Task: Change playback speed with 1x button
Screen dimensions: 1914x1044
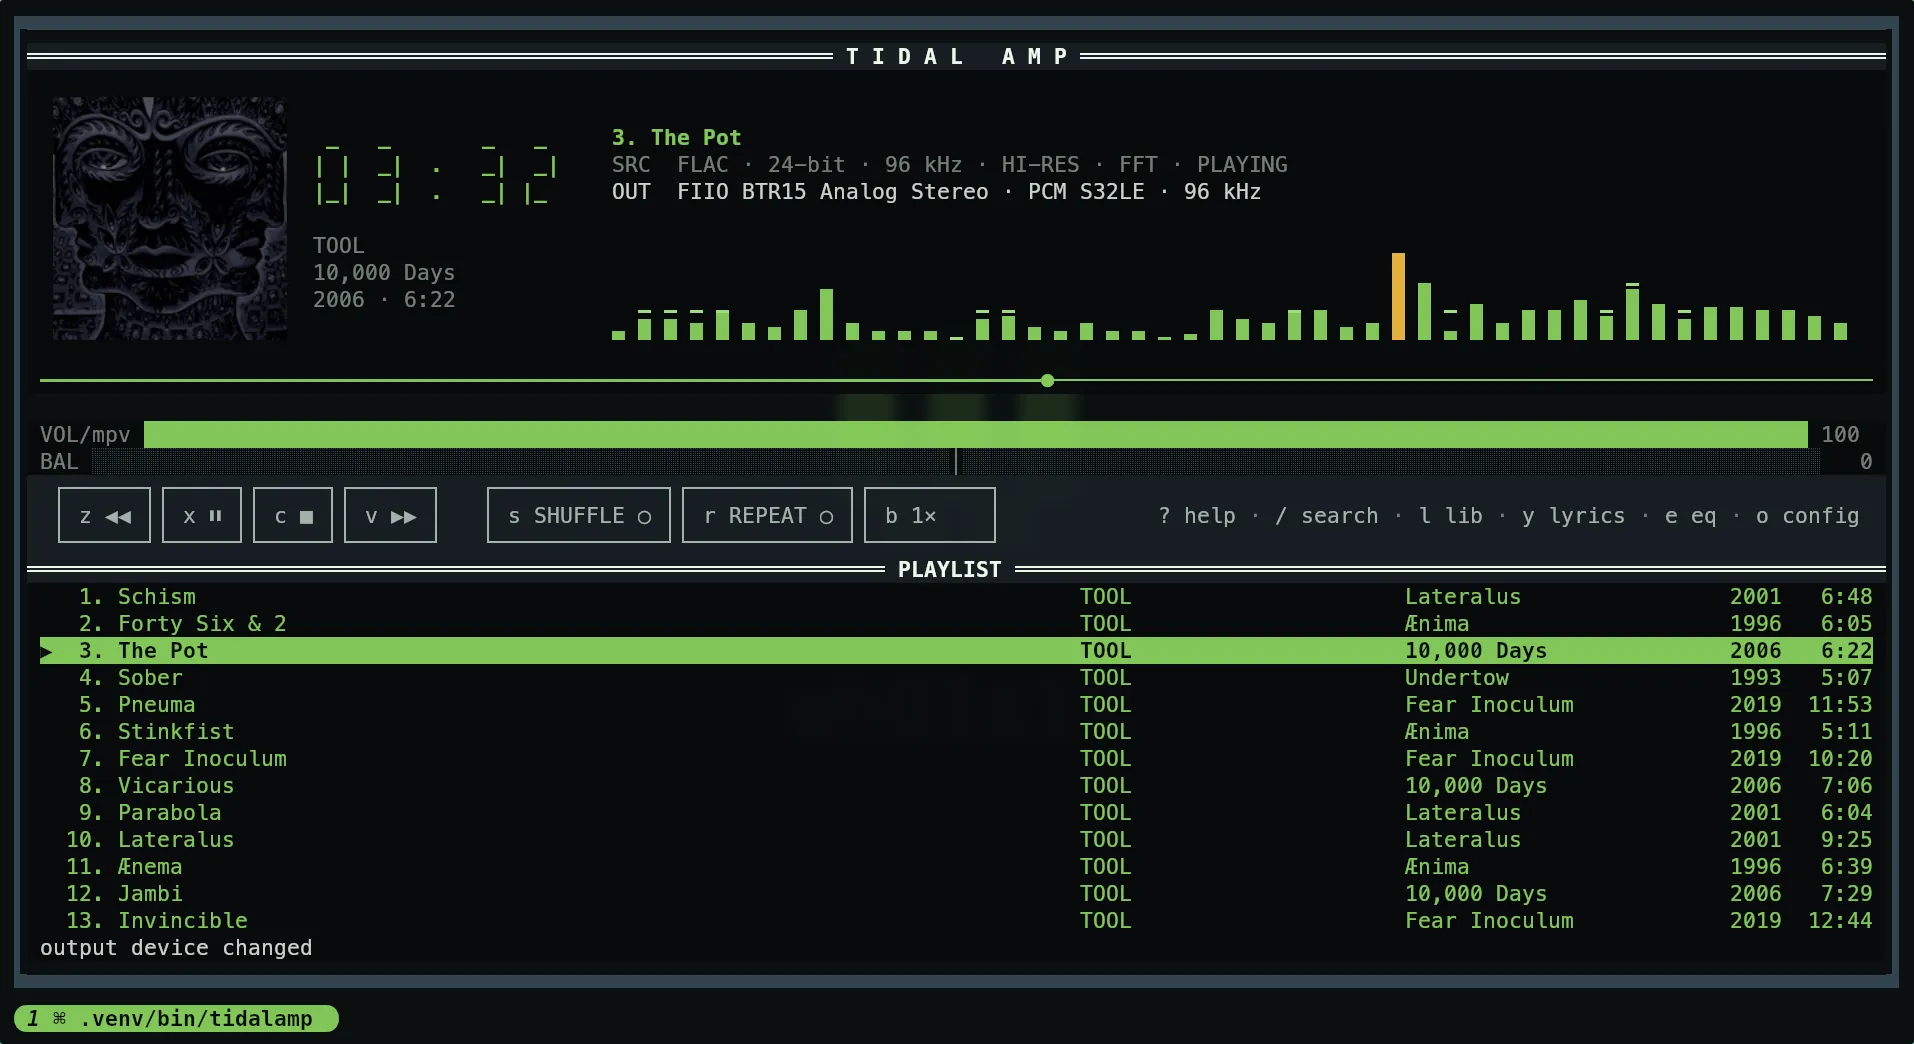Action: pyautogui.click(x=930, y=515)
